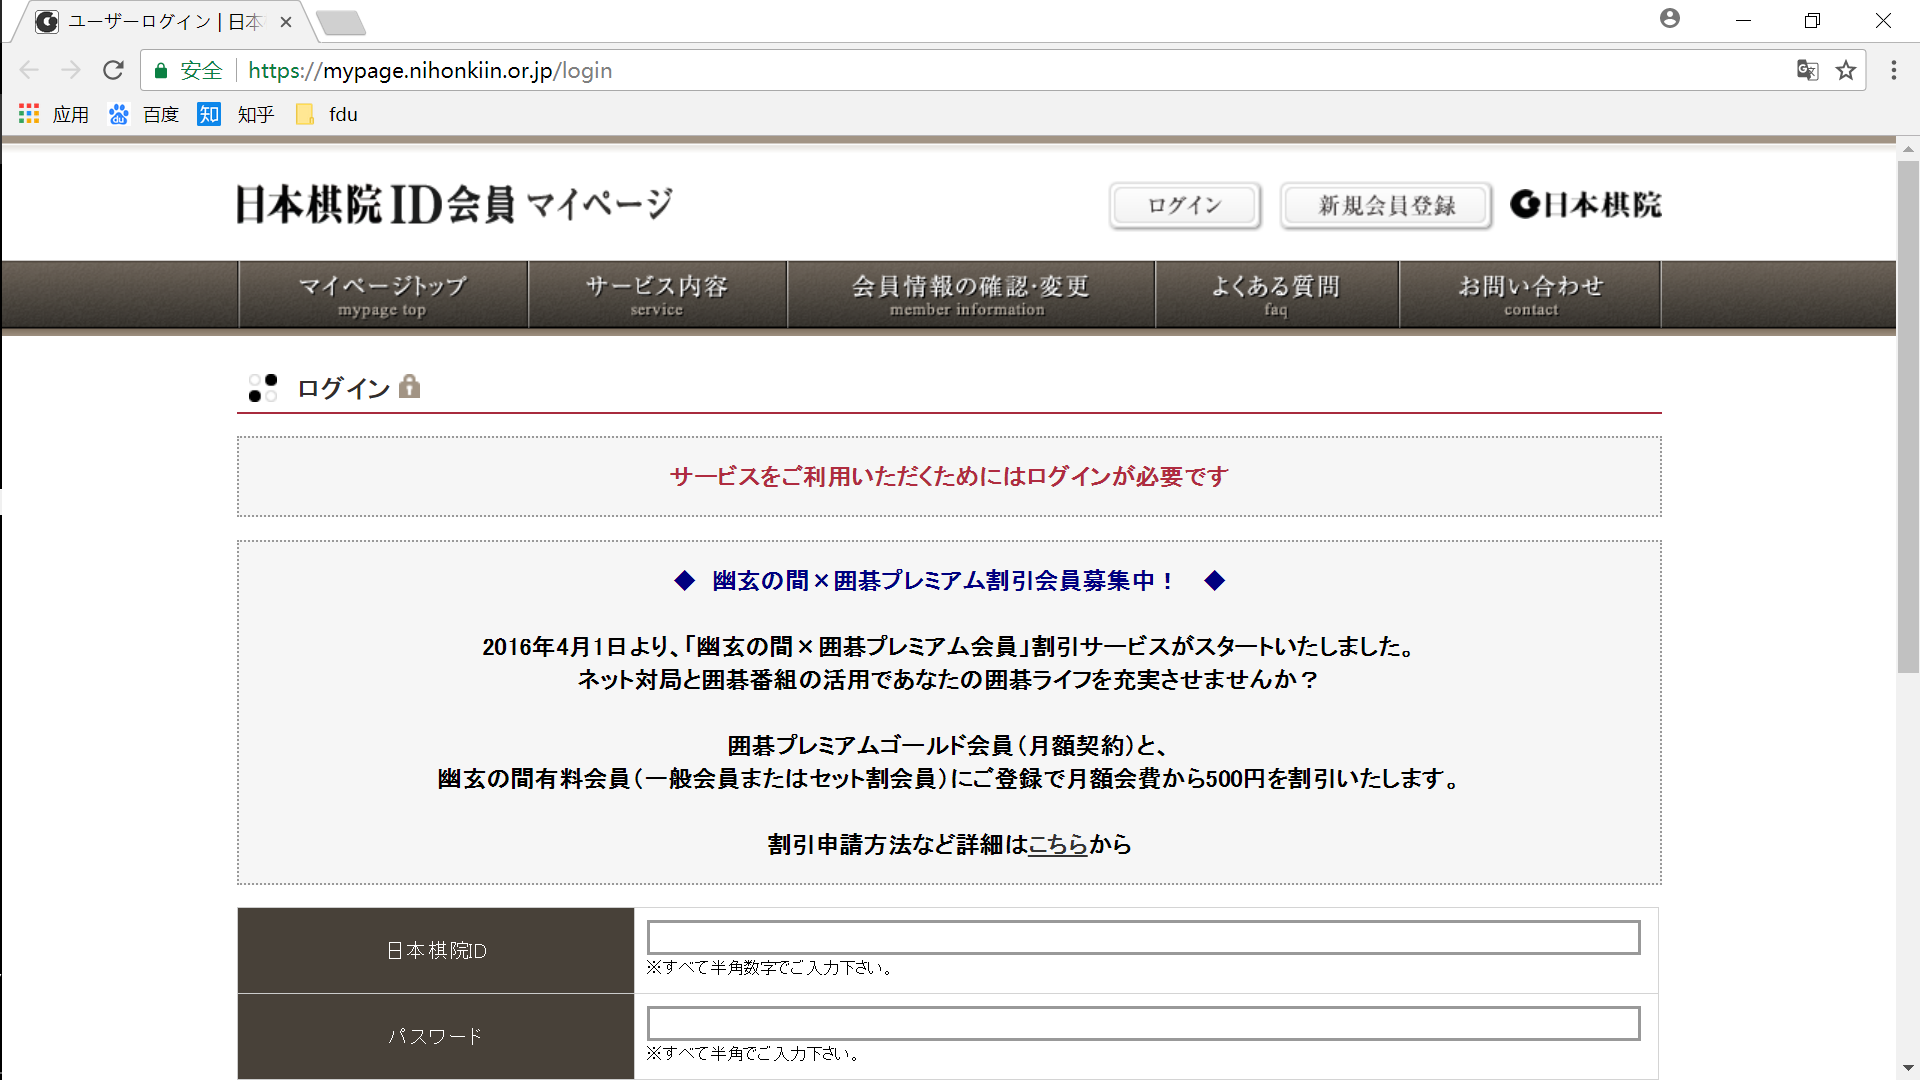Open サービス内容 navigation menu
1920x1080 pixels.
[657, 295]
